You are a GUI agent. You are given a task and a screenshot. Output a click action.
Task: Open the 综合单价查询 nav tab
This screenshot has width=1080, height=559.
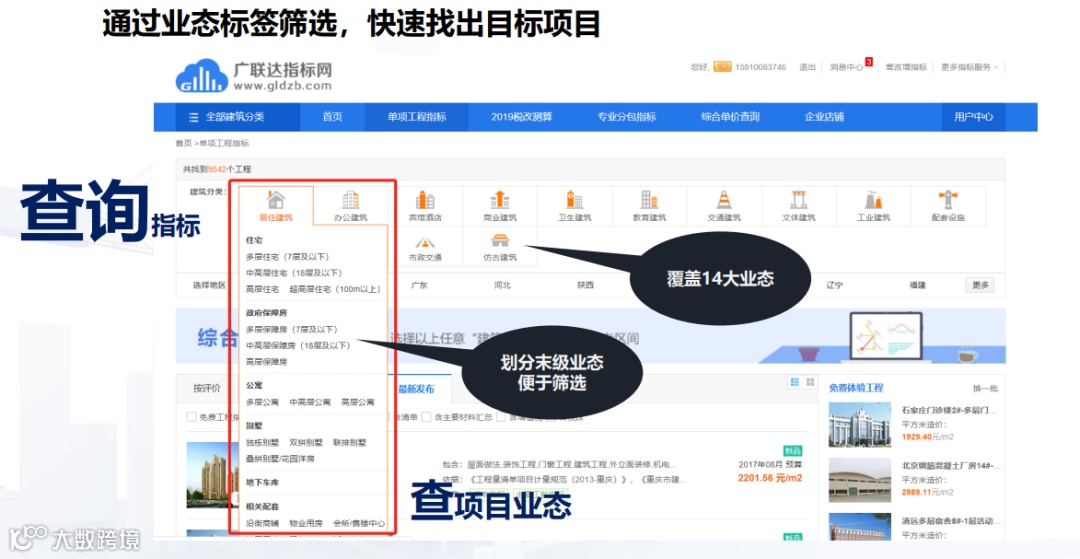click(x=730, y=117)
